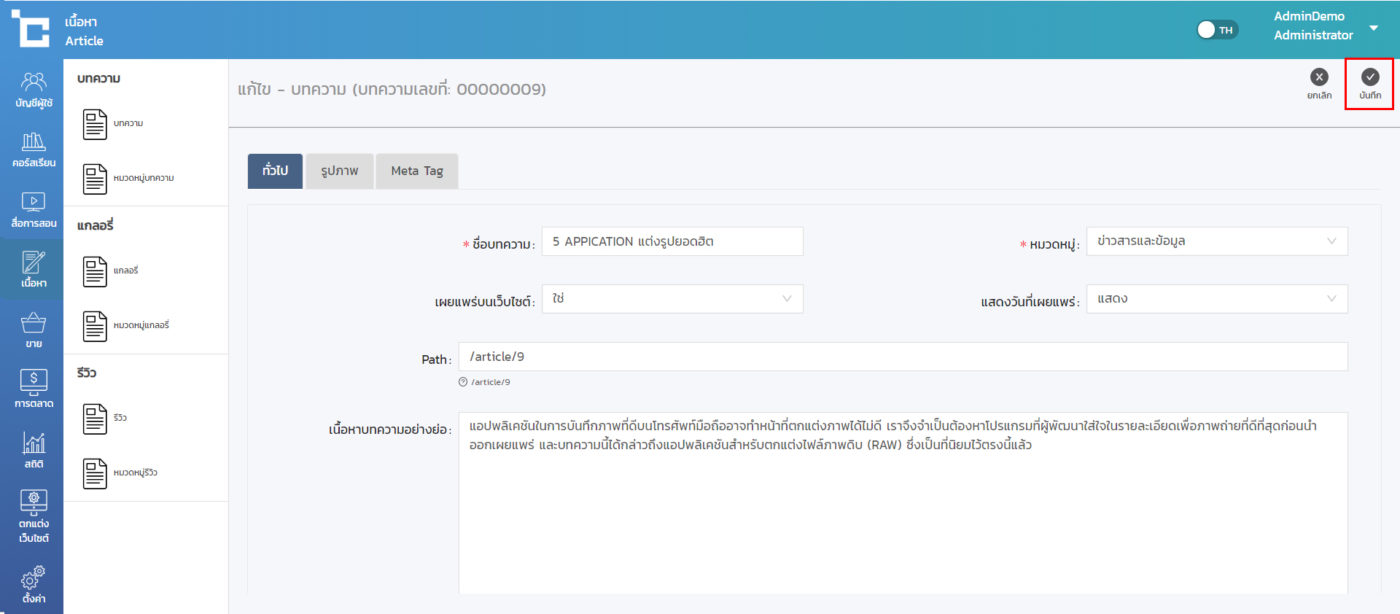Click the บันทึก save button
Screen dimensions: 1400x614
click(1369, 83)
